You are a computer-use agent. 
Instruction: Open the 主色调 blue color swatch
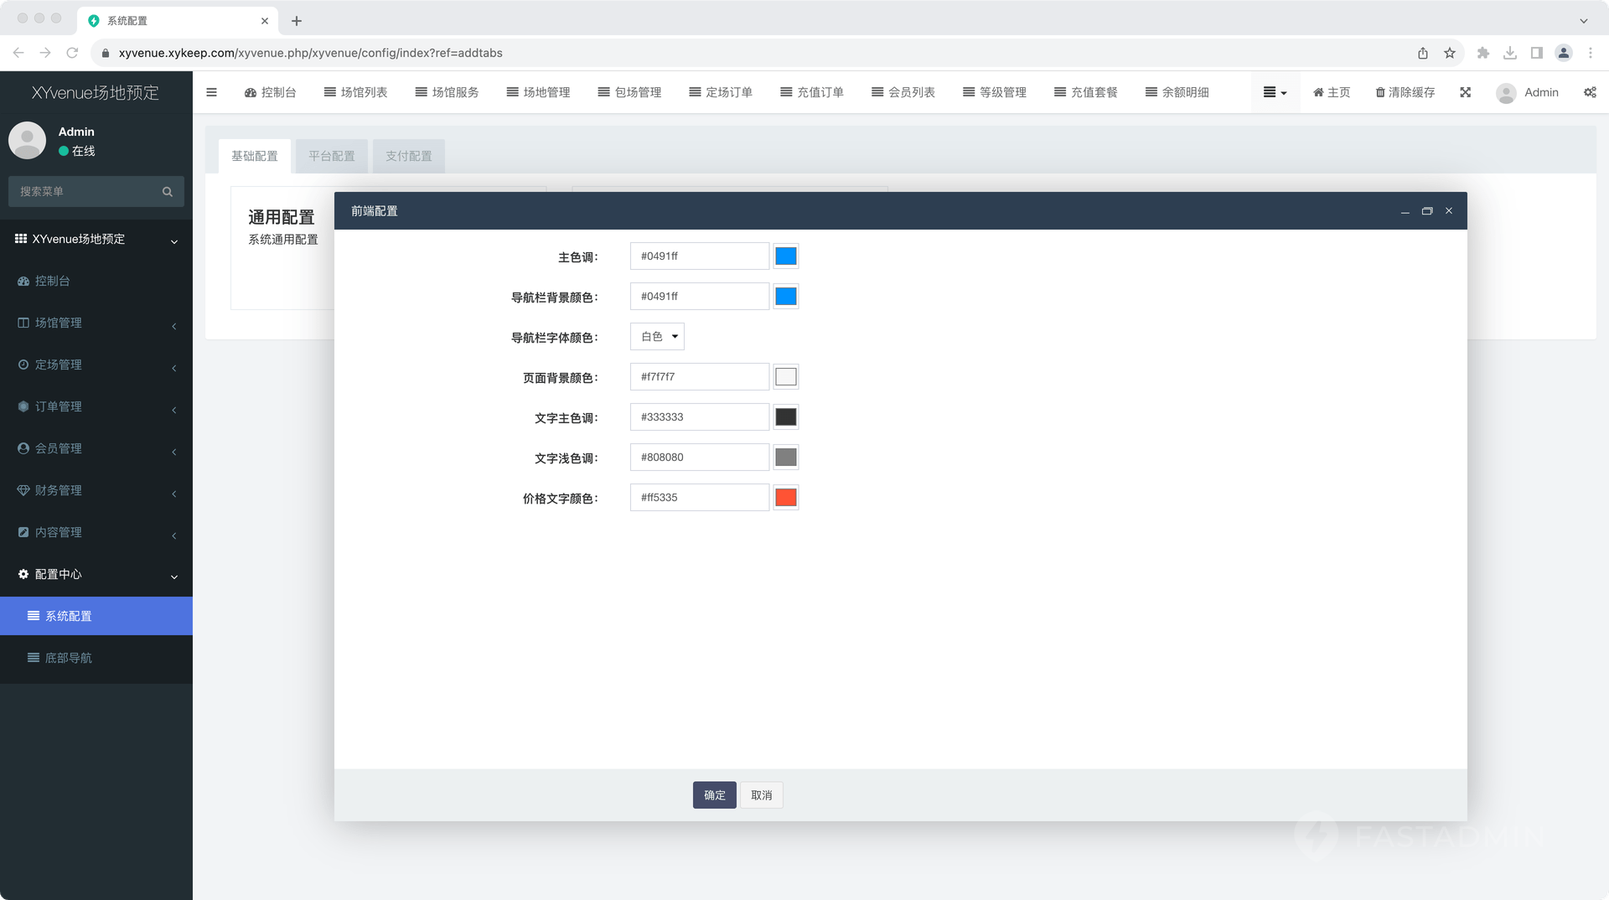coord(786,257)
